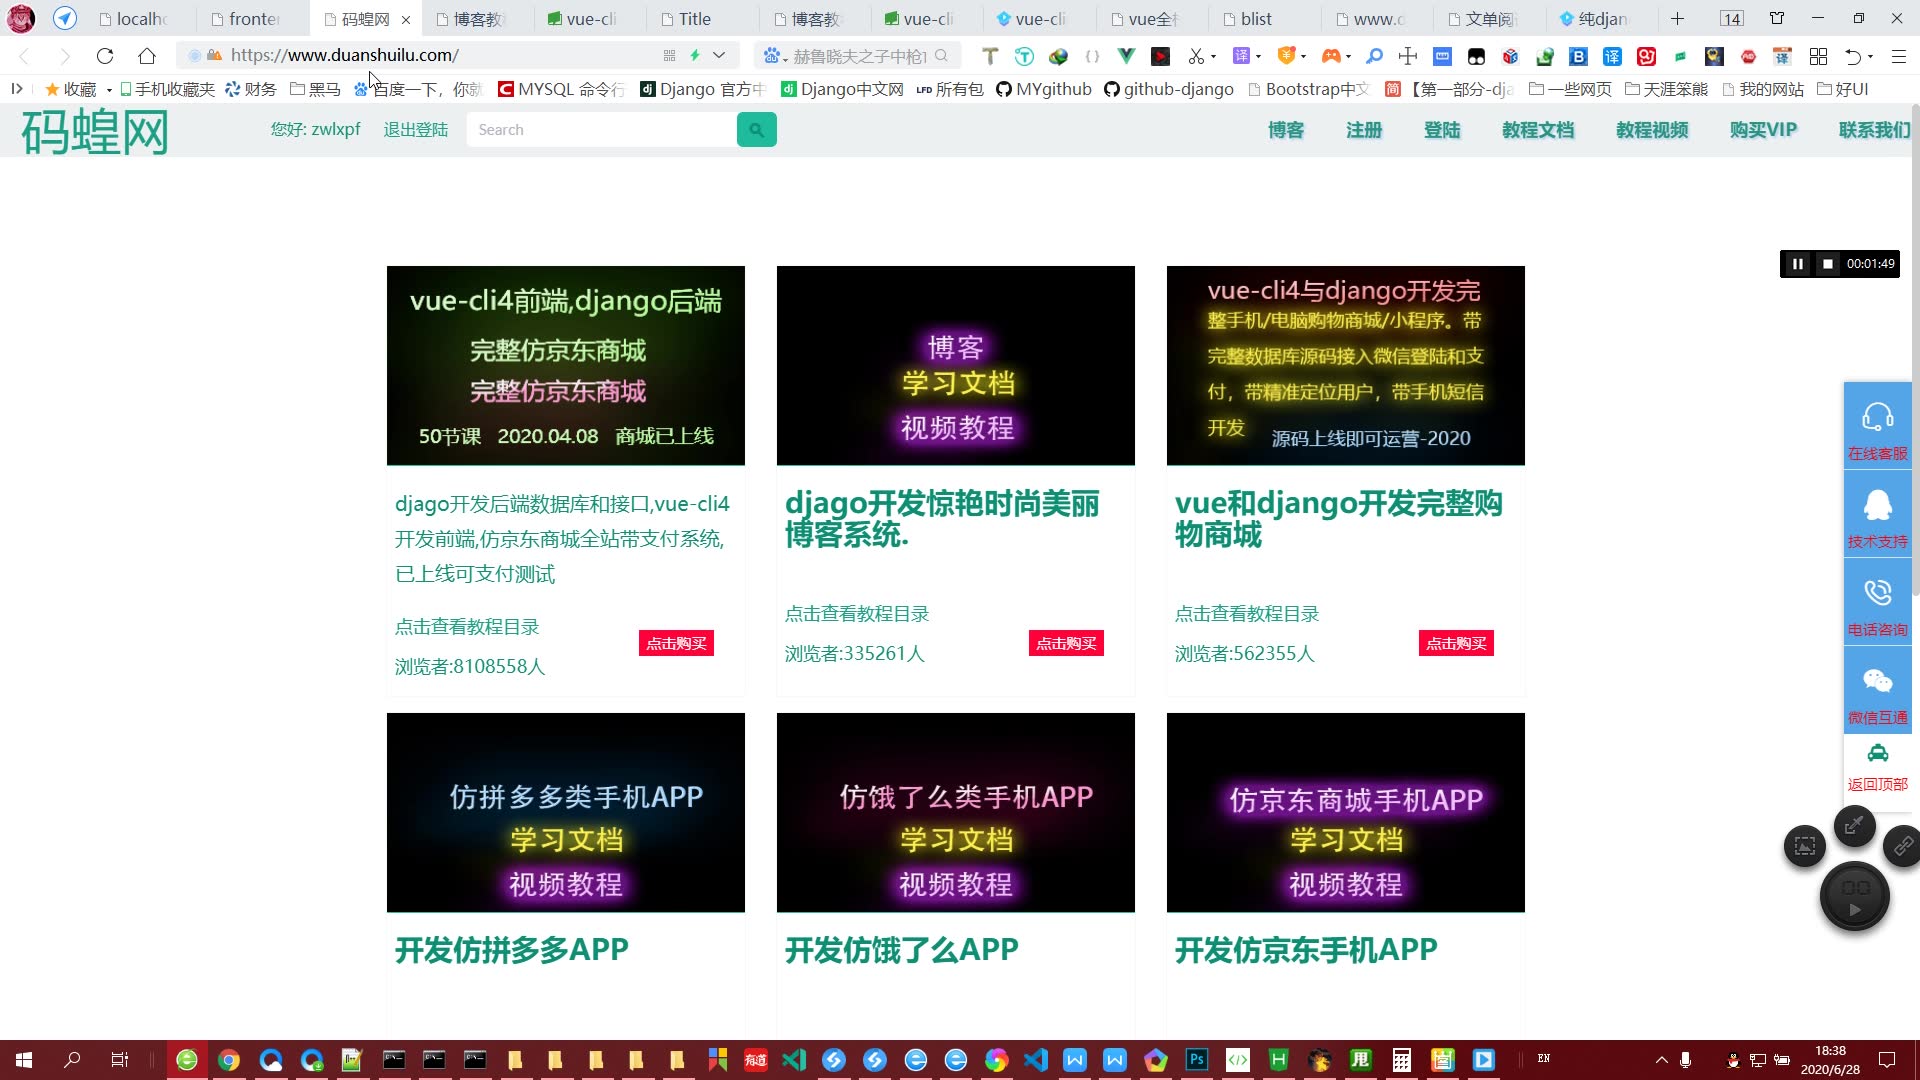
Task: Select 购买VIP tab
Action: point(1764,129)
